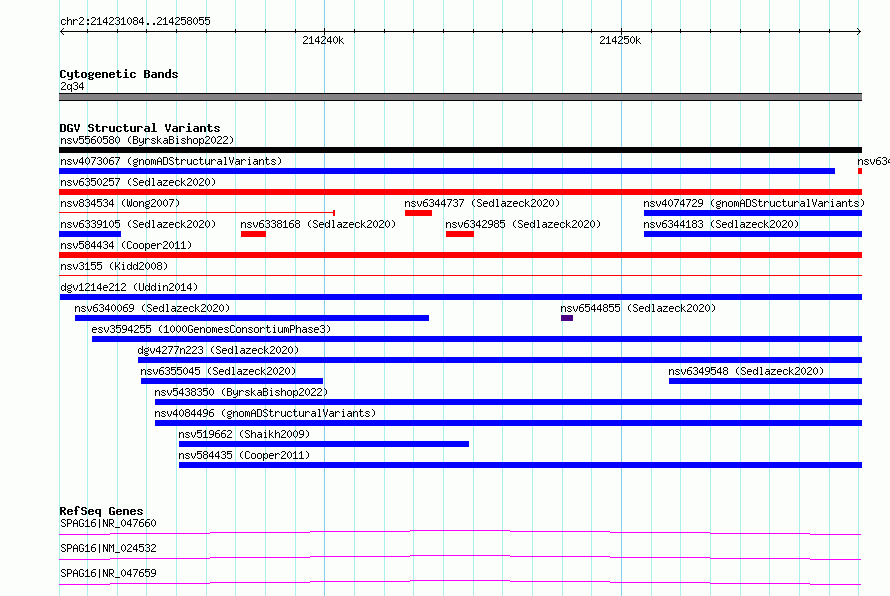Click the Cytogenetic Bands track title
Viewport: 890px width, 596px height.
click(x=119, y=74)
